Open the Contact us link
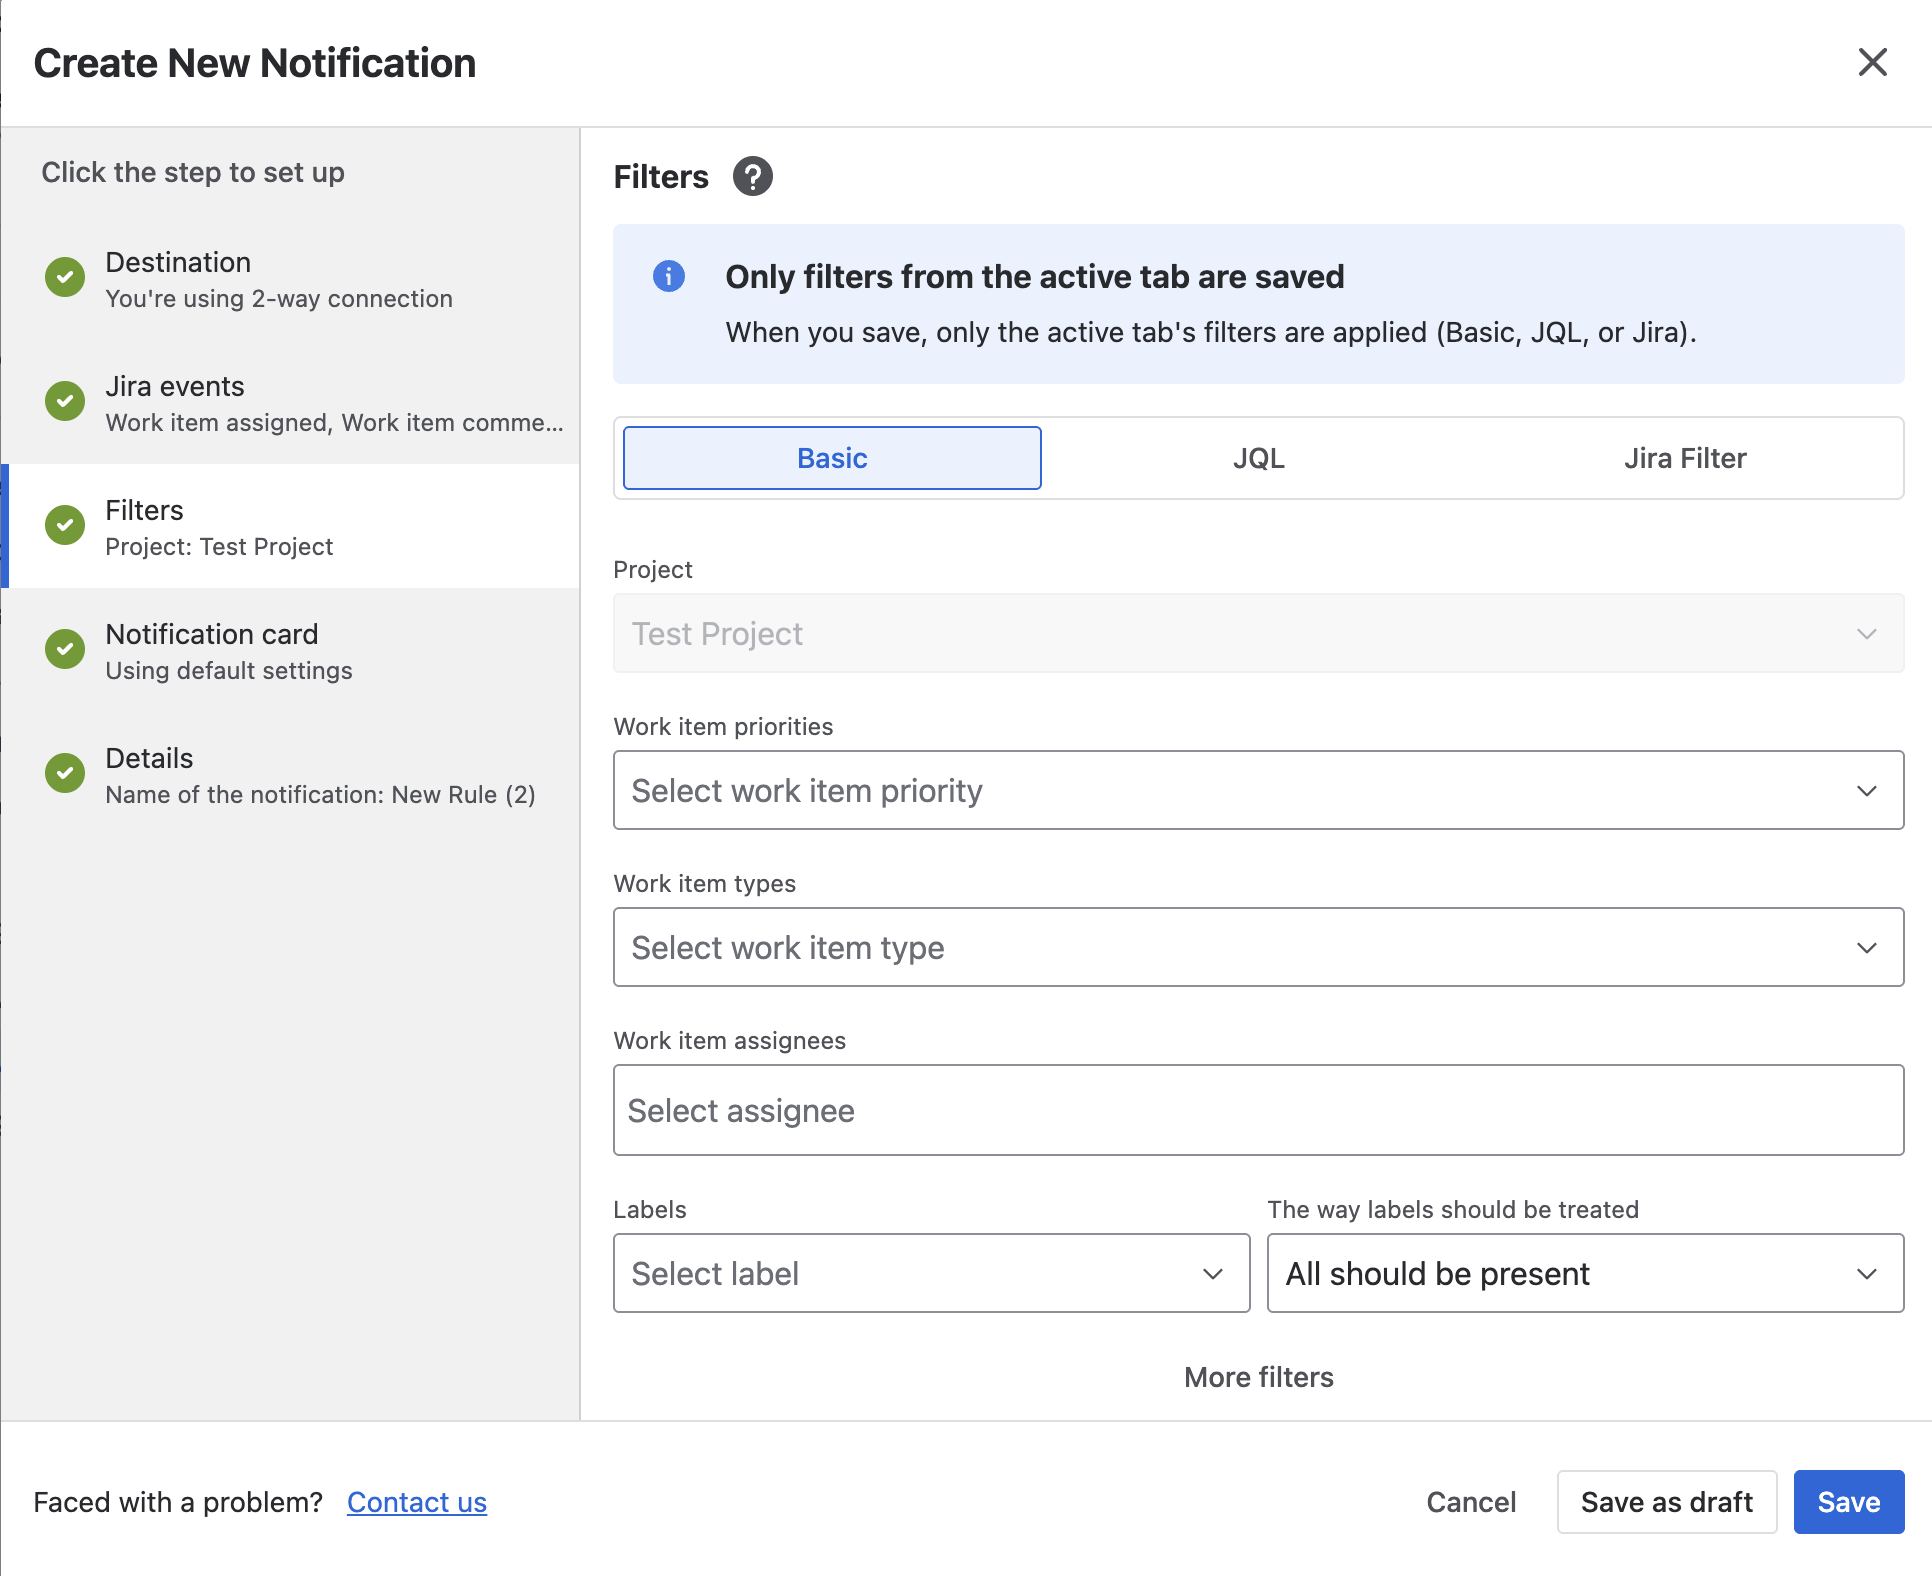The width and height of the screenshot is (1932, 1576). click(417, 1502)
